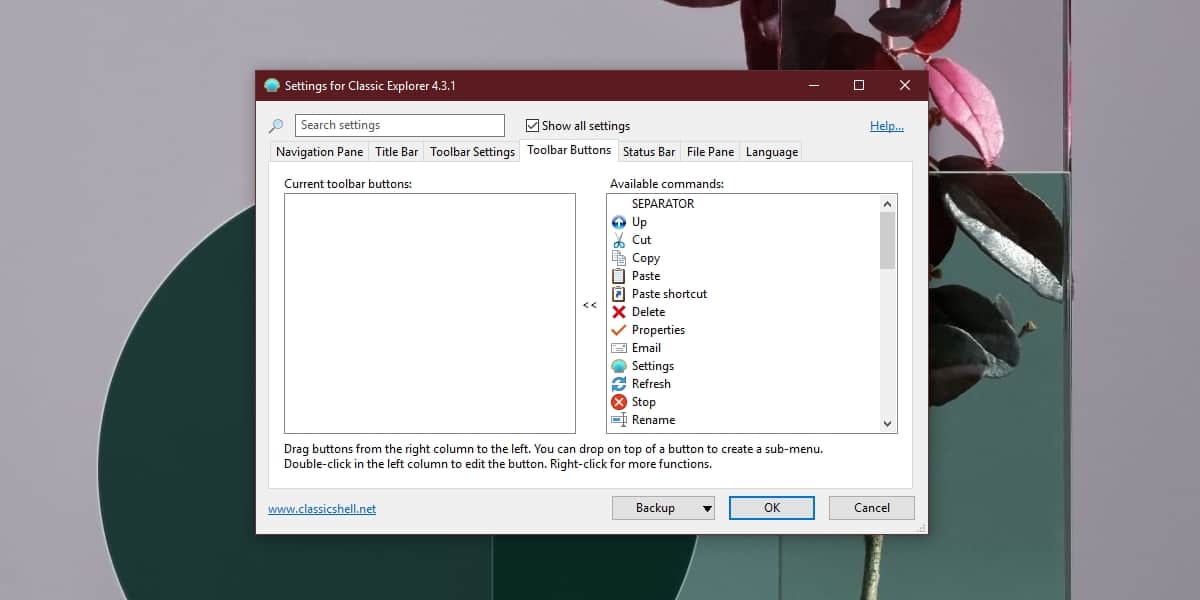Switch to the Navigation Pane tab
This screenshot has width=1200, height=600.
(x=319, y=152)
